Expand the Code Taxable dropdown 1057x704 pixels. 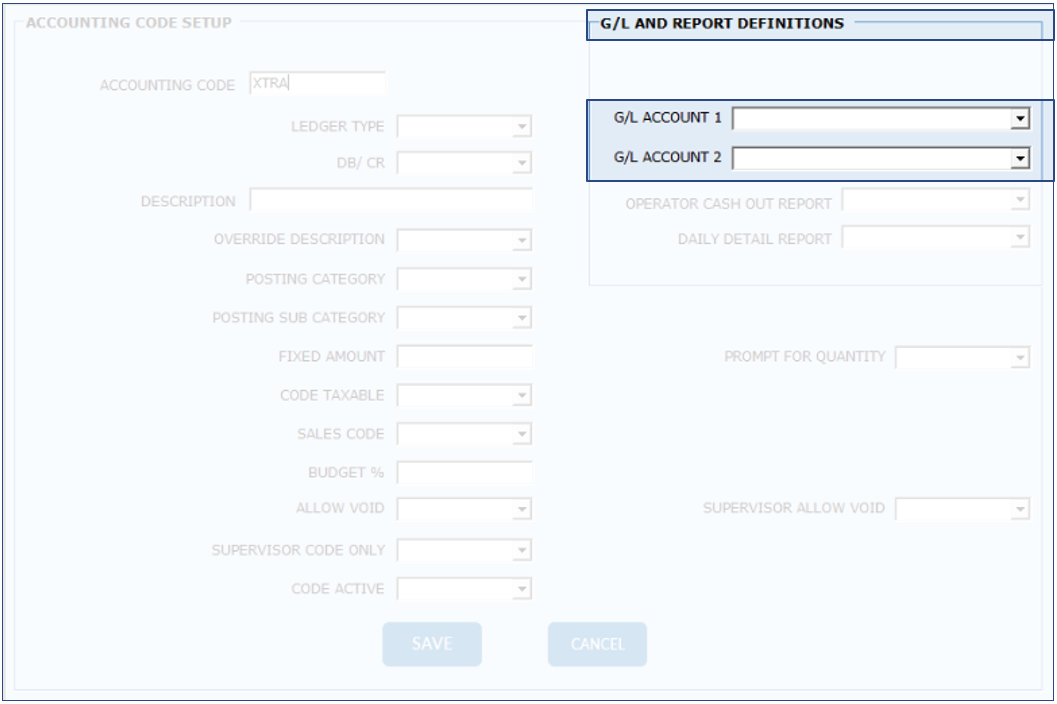click(521, 396)
